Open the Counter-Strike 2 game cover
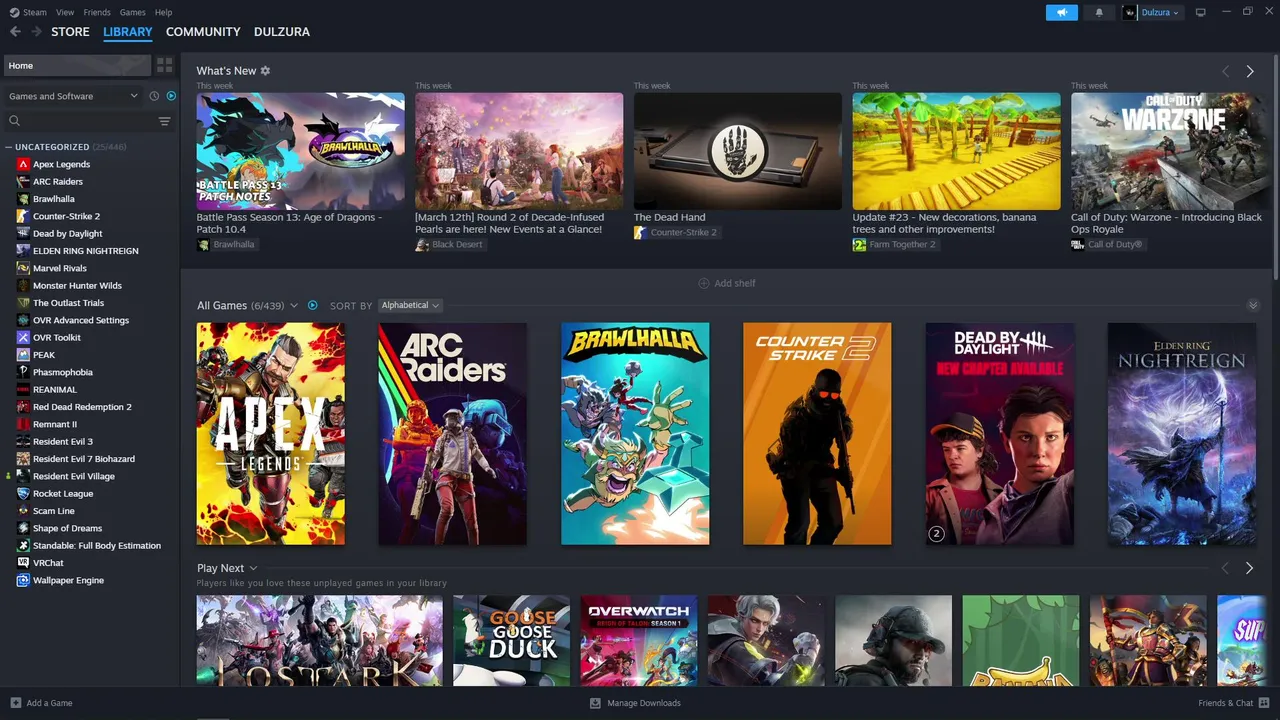1280x720 pixels. pos(817,434)
